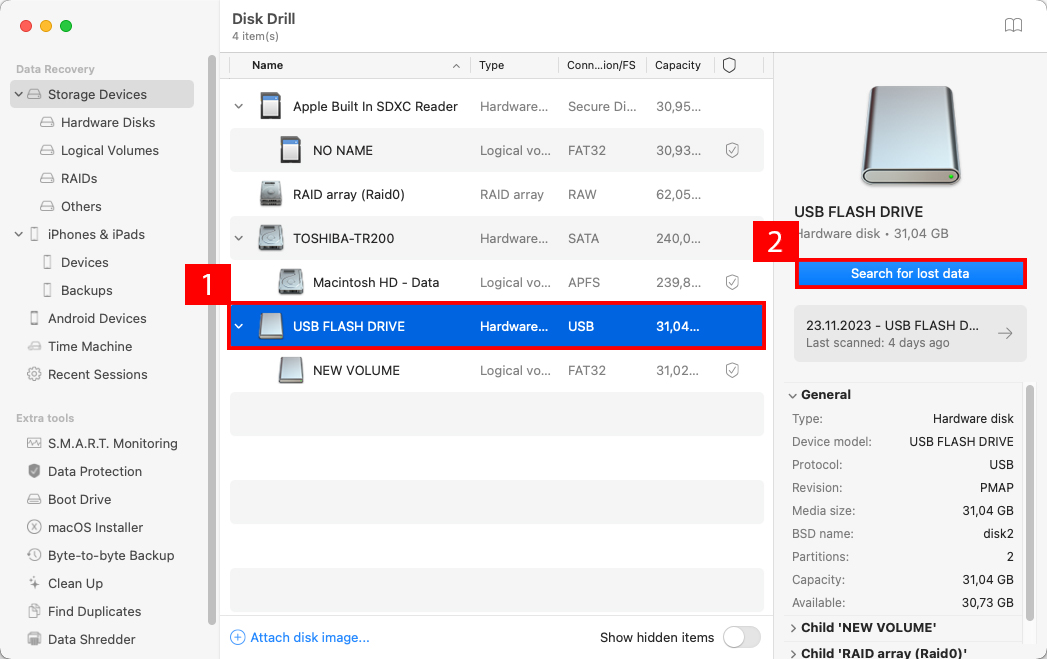
Task: Open the Data Shredder tool
Action: click(91, 639)
